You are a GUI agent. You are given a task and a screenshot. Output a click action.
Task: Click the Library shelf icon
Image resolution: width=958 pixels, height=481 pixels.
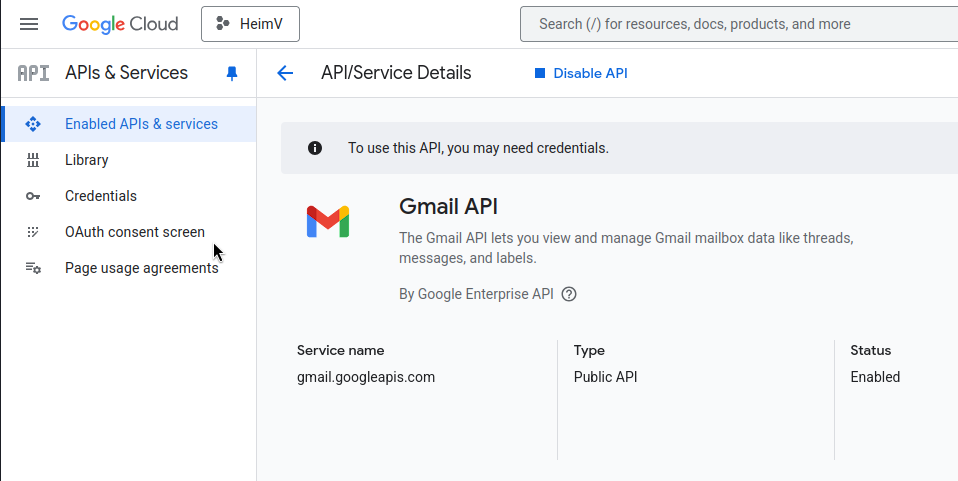coord(33,160)
